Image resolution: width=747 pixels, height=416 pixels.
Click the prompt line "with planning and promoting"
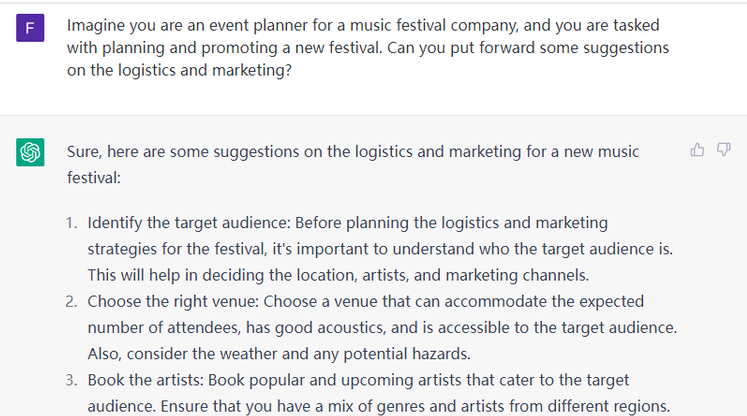tap(367, 49)
